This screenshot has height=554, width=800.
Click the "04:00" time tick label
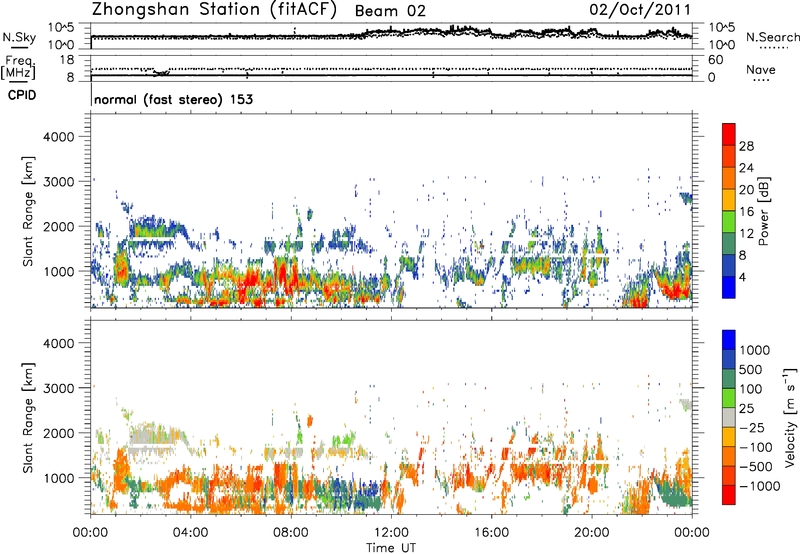[x=191, y=533]
